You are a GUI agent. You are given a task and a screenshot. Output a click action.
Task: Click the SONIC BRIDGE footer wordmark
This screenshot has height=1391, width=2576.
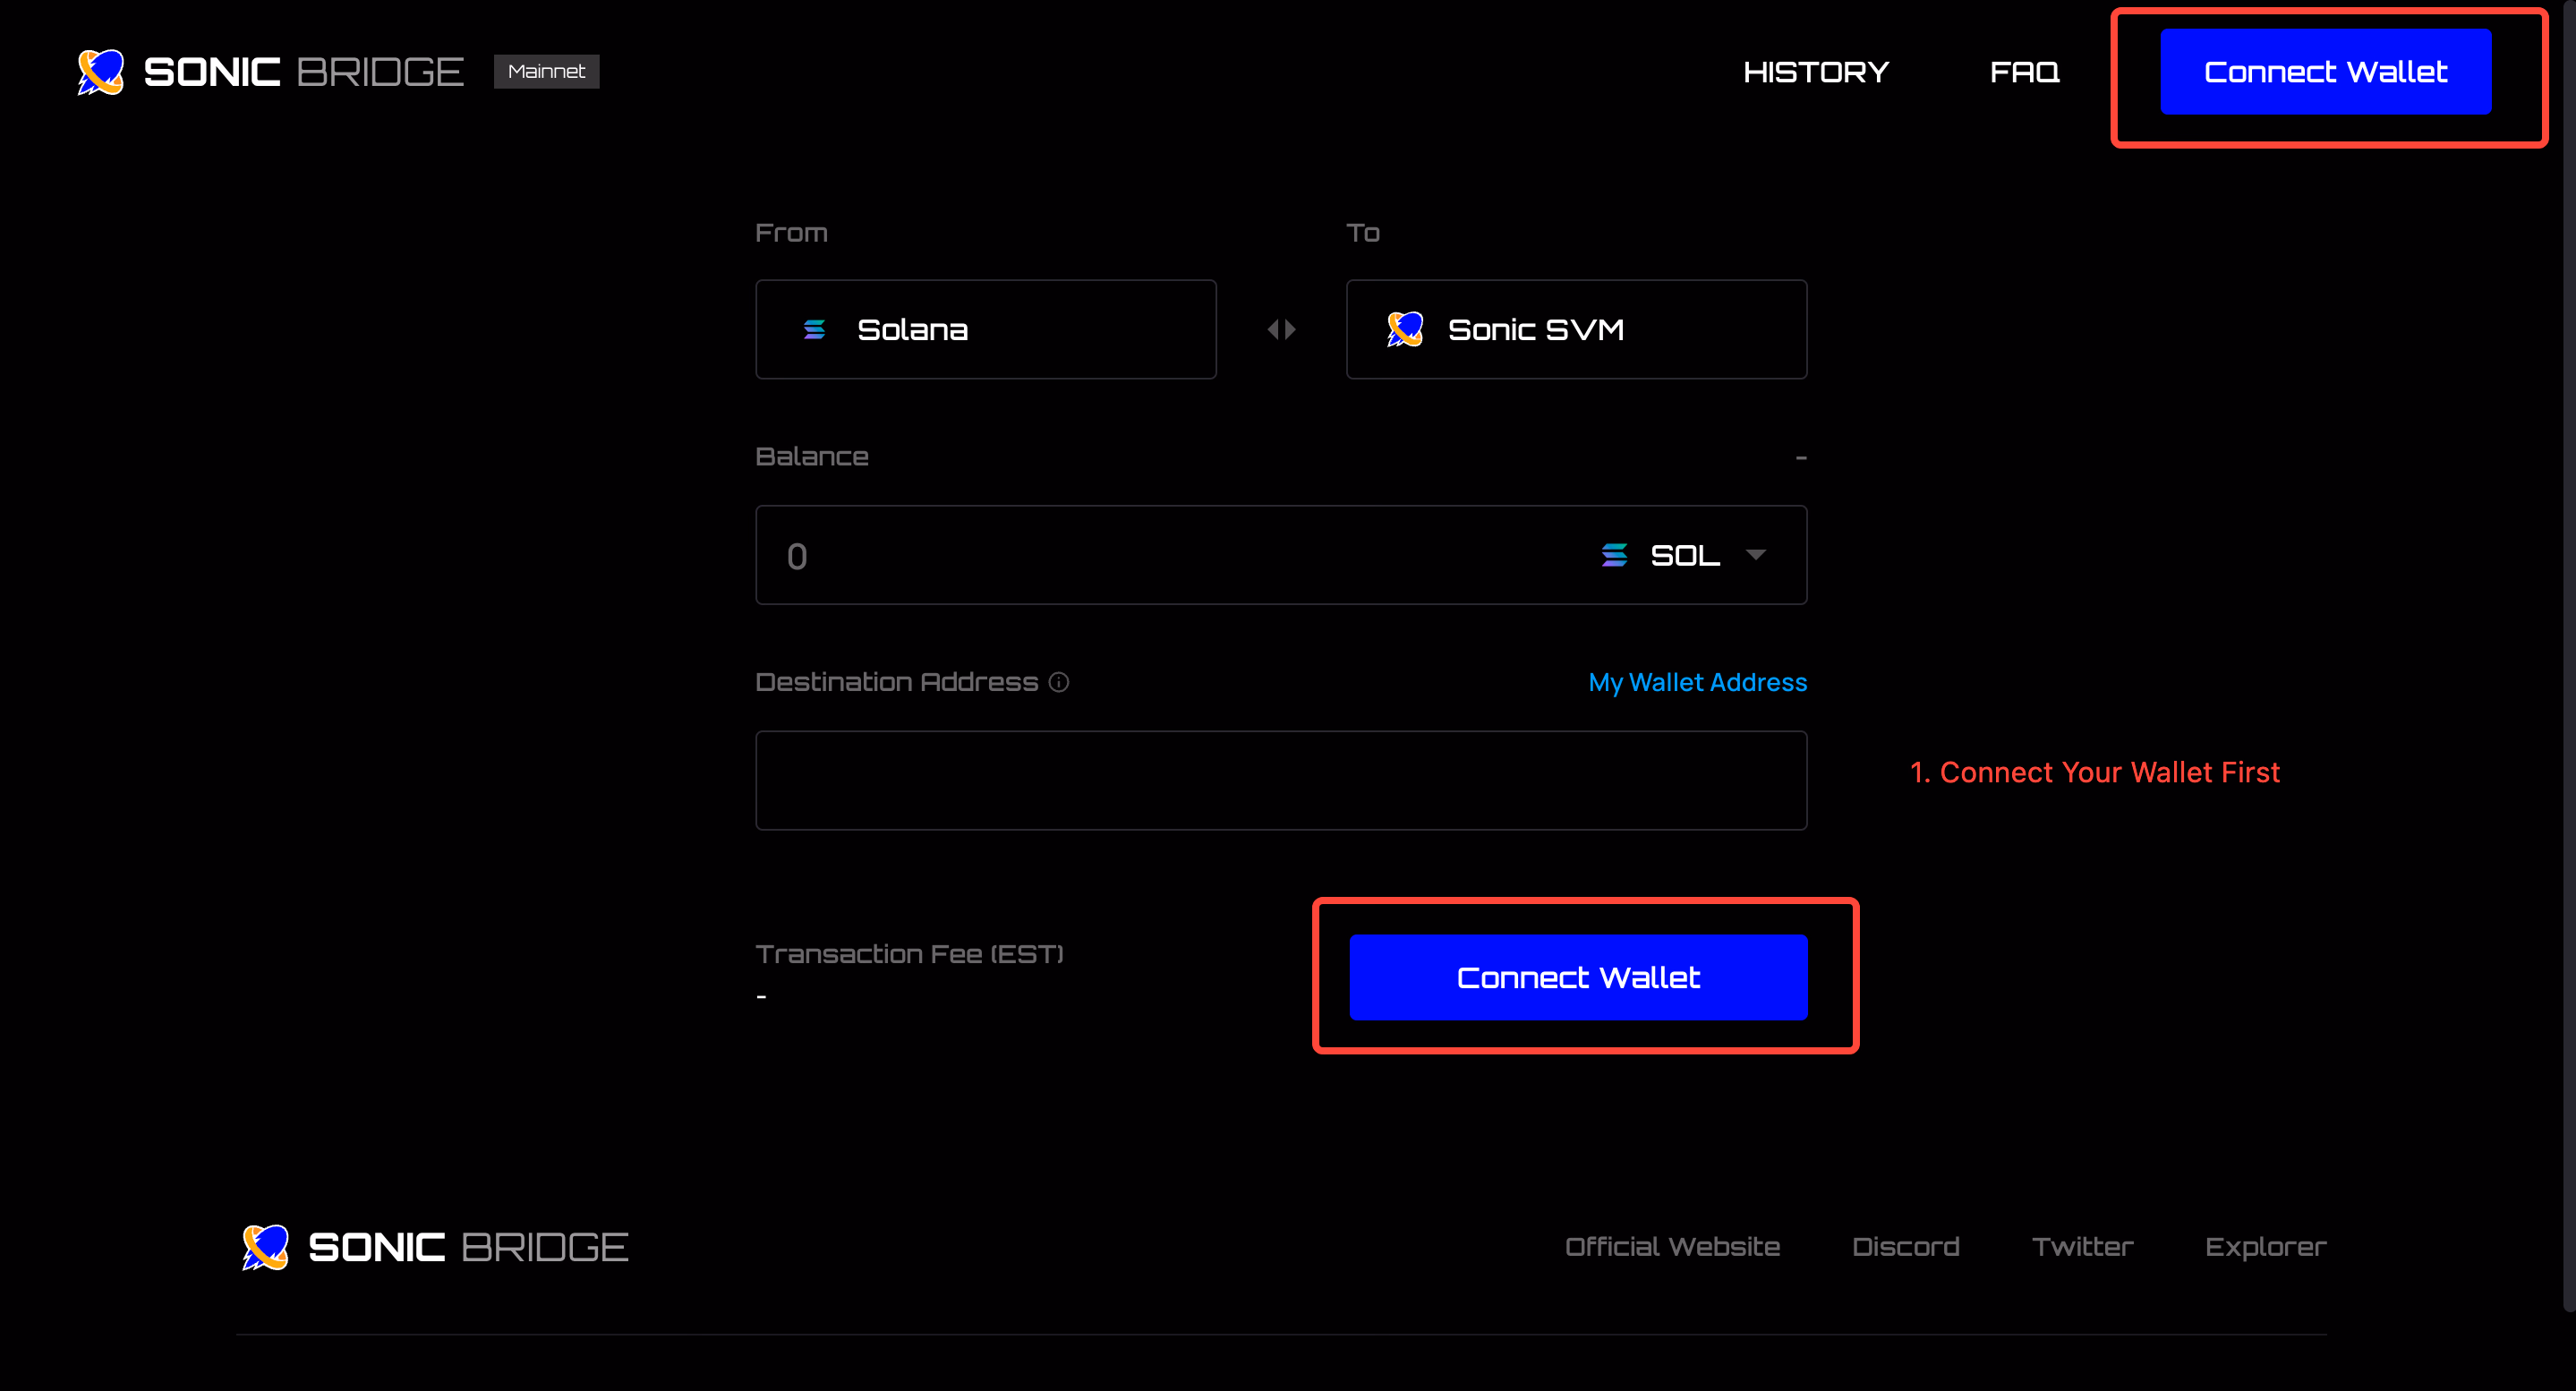pyautogui.click(x=468, y=1247)
